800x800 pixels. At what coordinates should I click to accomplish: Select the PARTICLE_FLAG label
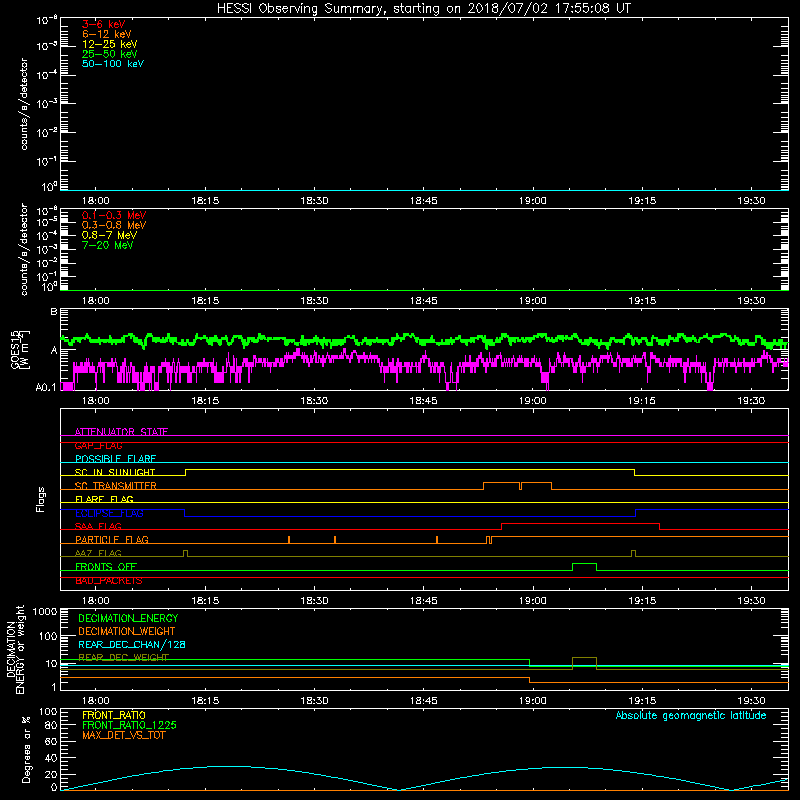[x=112, y=539]
